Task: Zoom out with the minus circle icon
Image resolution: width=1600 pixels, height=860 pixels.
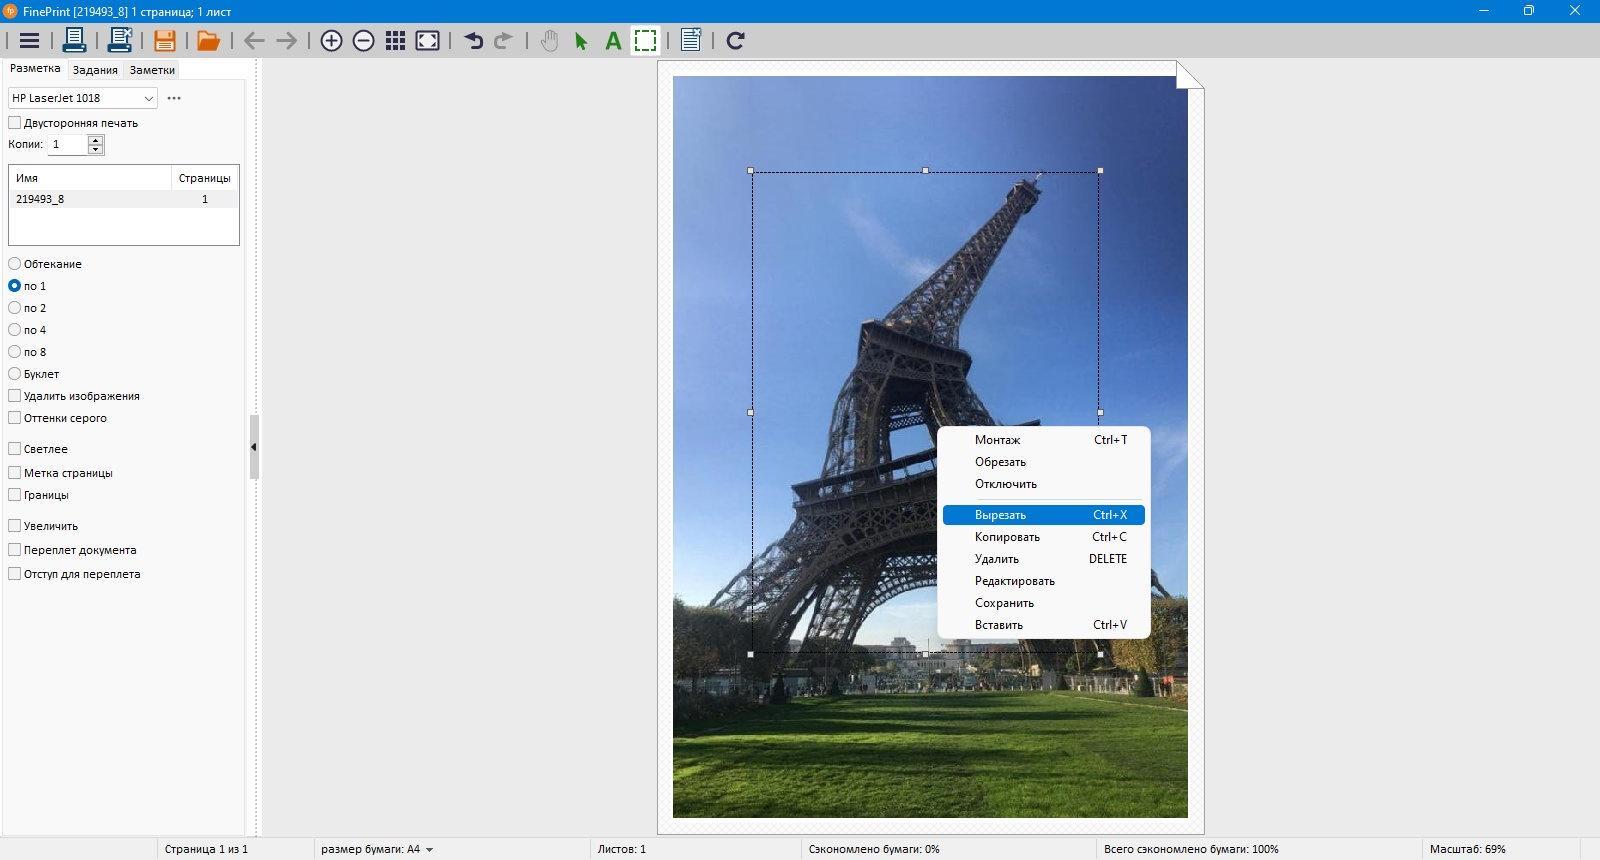Action: 364,41
